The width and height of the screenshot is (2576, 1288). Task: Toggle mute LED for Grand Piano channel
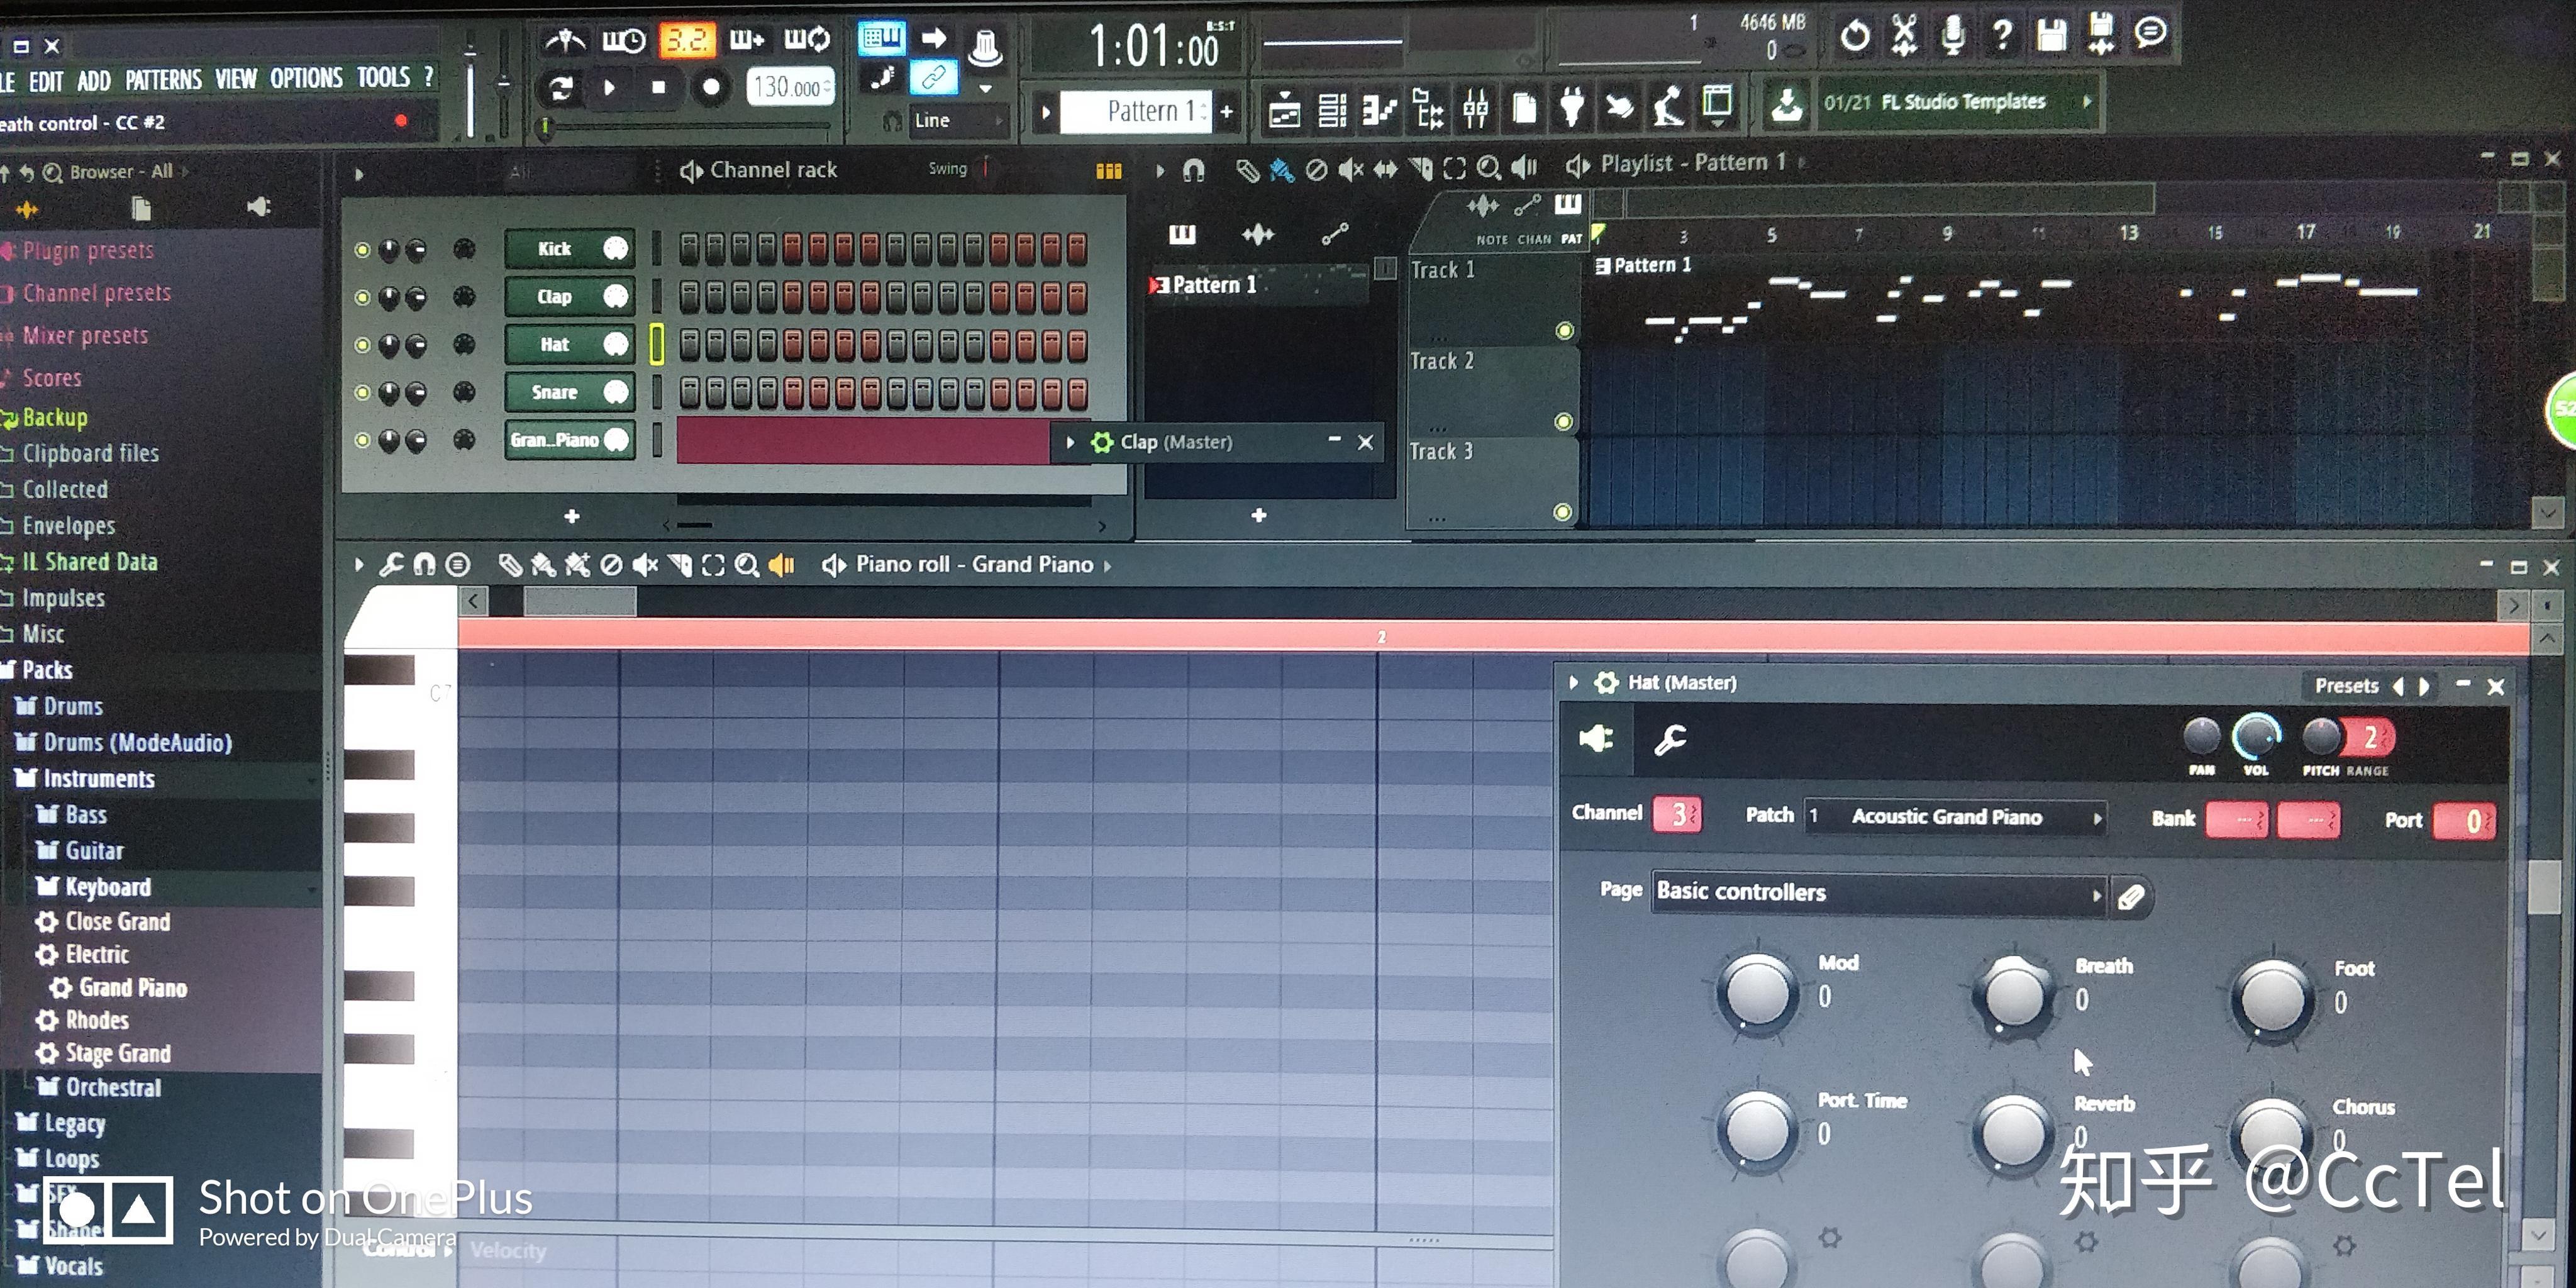(x=362, y=440)
